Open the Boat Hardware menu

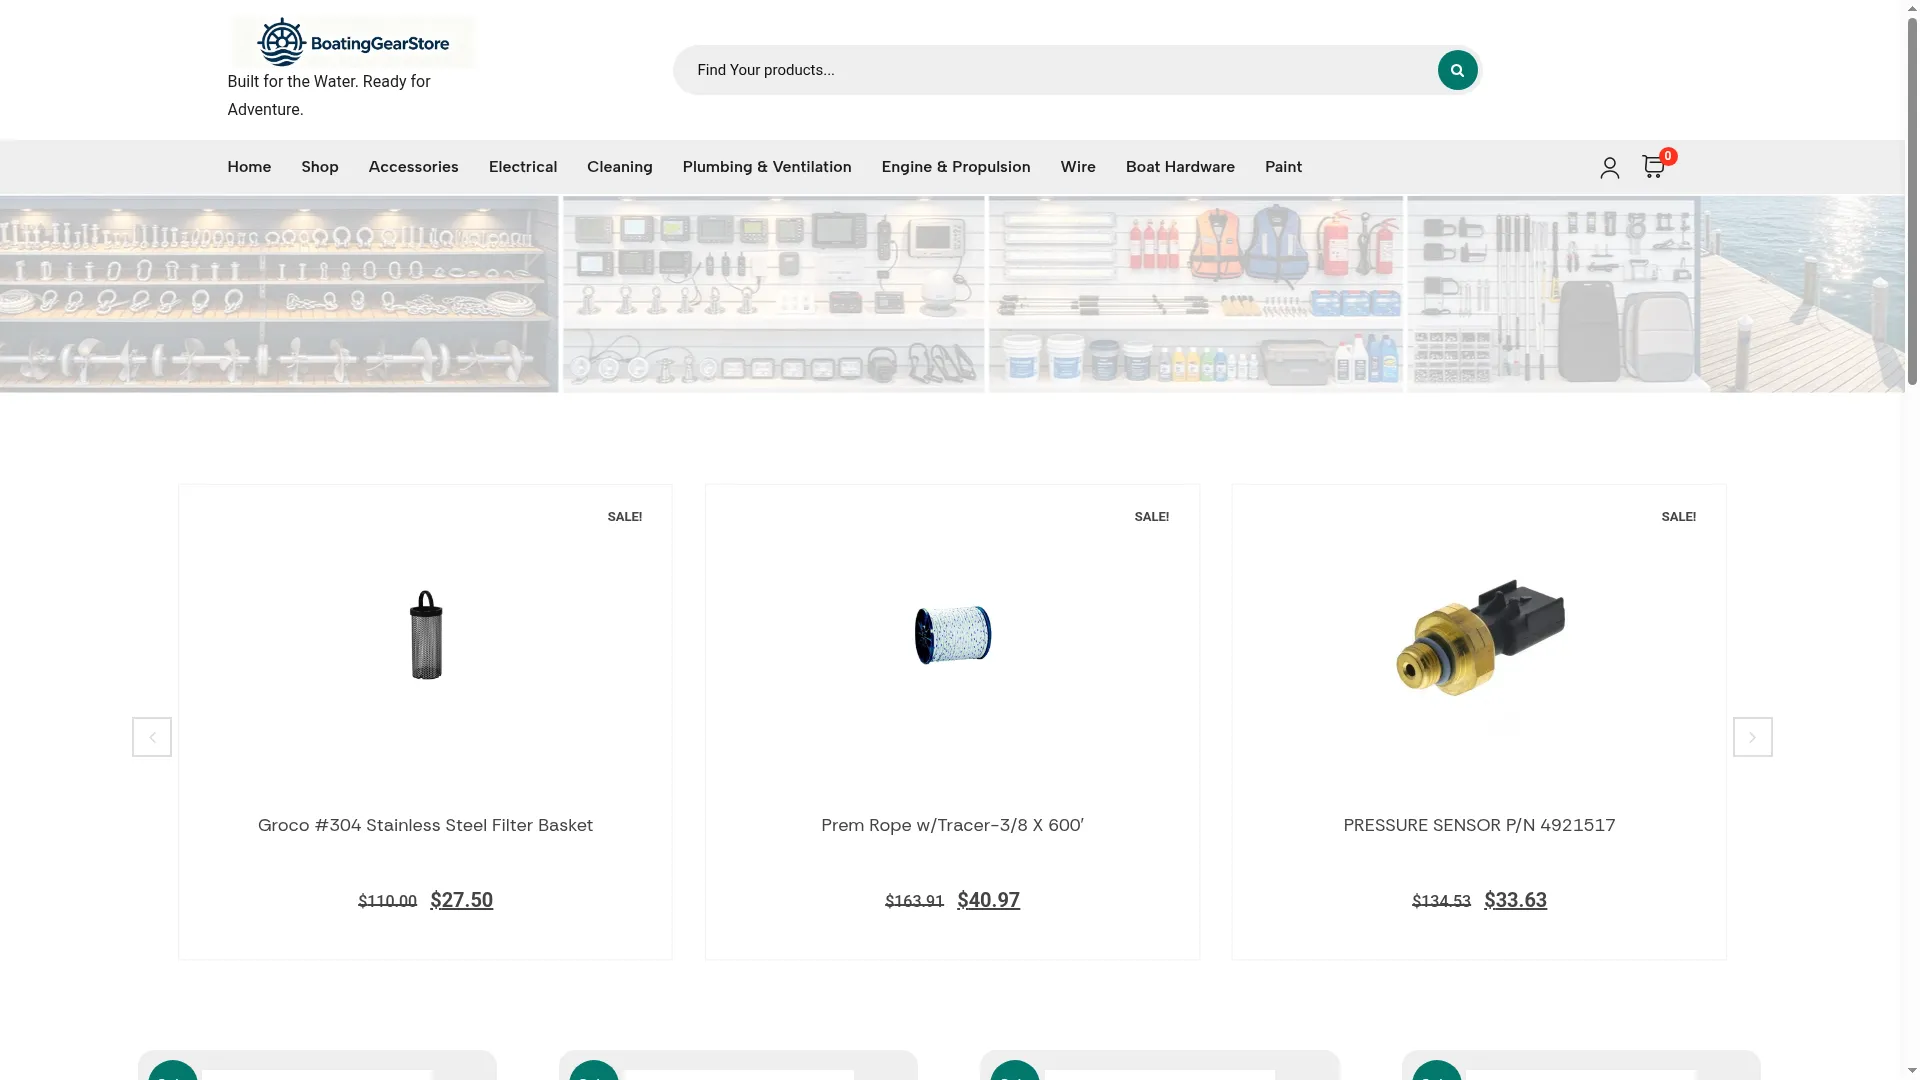(1180, 167)
